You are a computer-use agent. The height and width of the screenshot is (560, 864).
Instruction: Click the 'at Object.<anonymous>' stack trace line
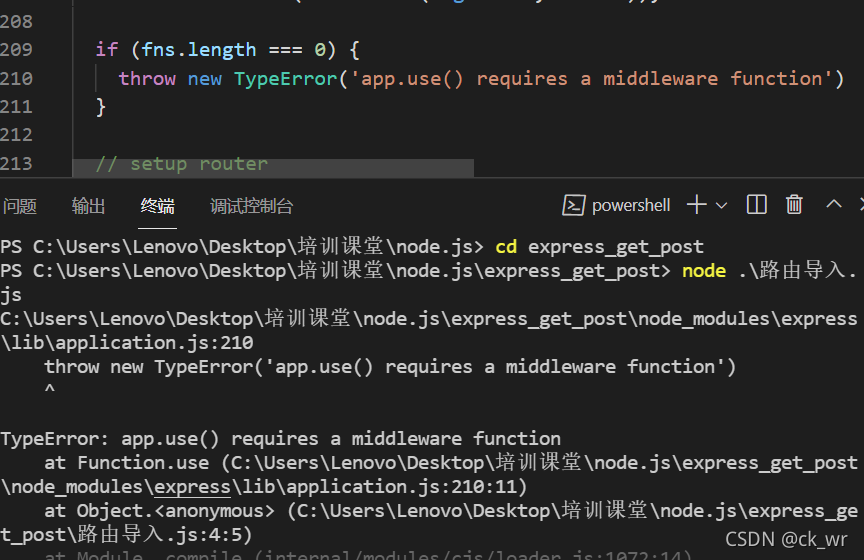(x=429, y=523)
